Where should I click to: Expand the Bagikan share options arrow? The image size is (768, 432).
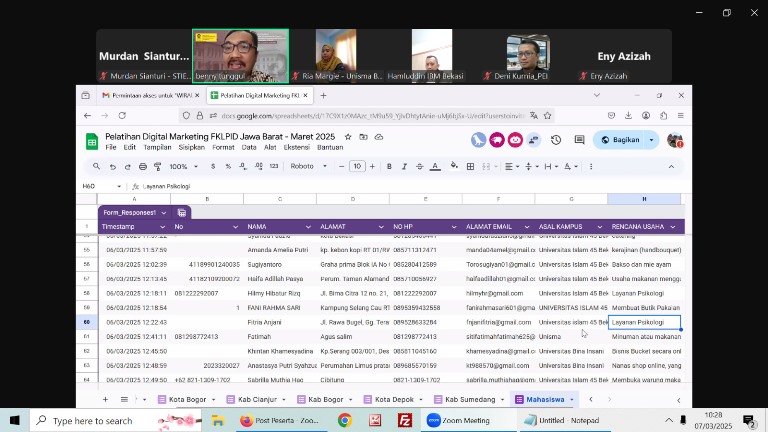click(x=651, y=140)
